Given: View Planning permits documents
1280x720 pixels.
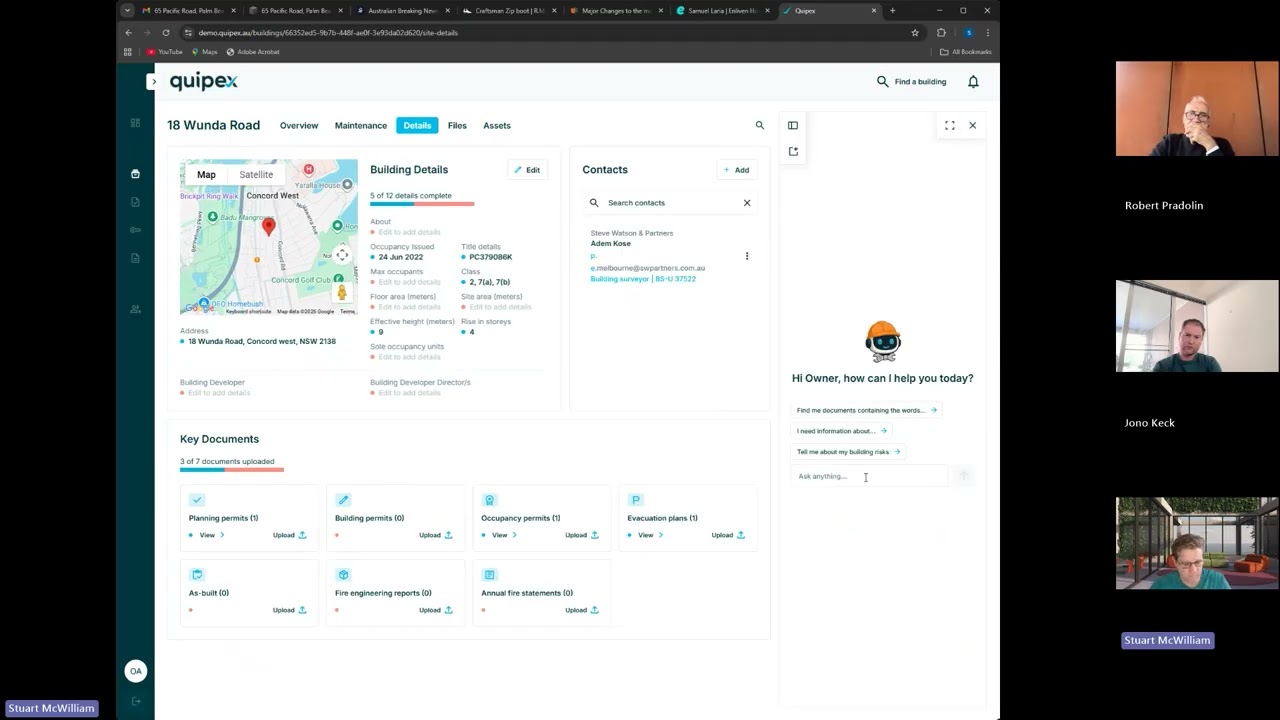Looking at the screenshot, I should [211, 535].
